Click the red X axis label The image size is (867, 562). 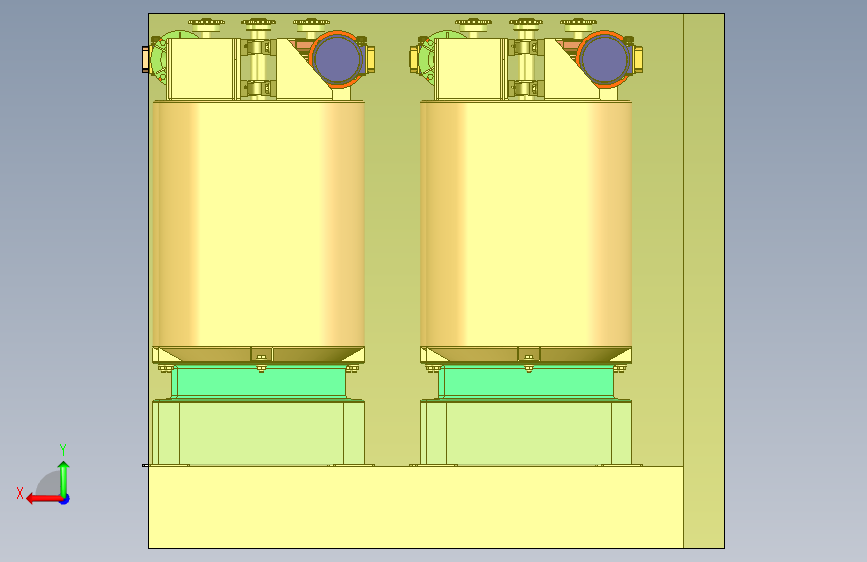[20, 493]
